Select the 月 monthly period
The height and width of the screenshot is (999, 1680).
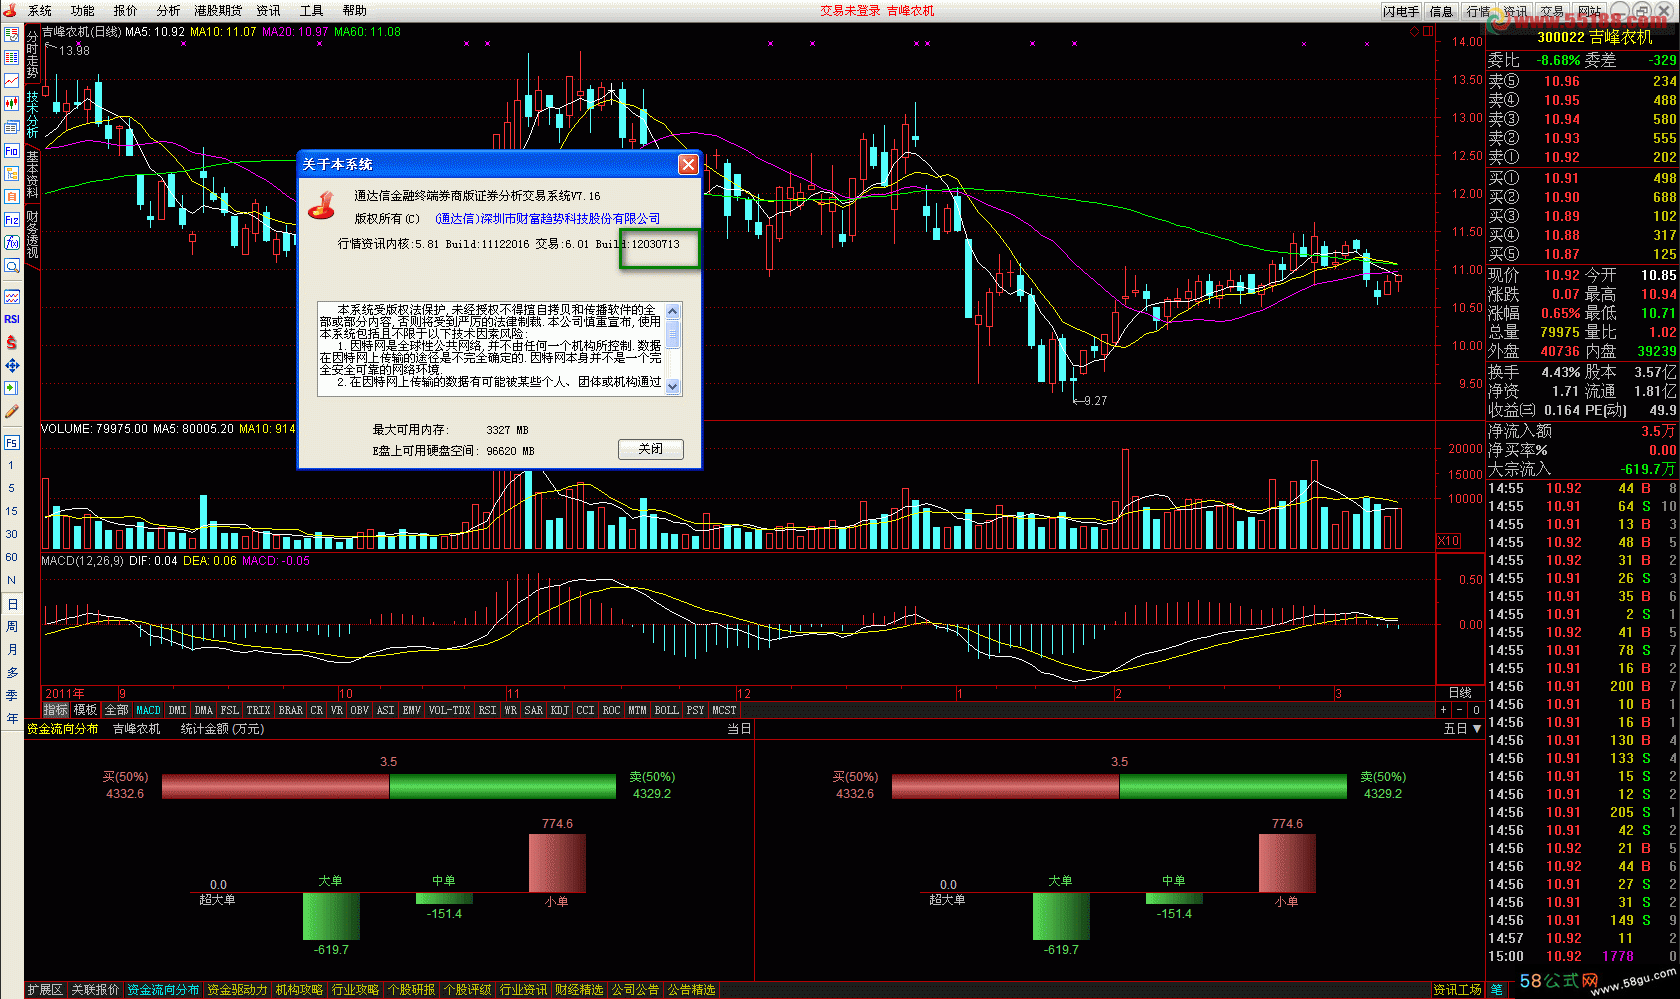point(12,650)
